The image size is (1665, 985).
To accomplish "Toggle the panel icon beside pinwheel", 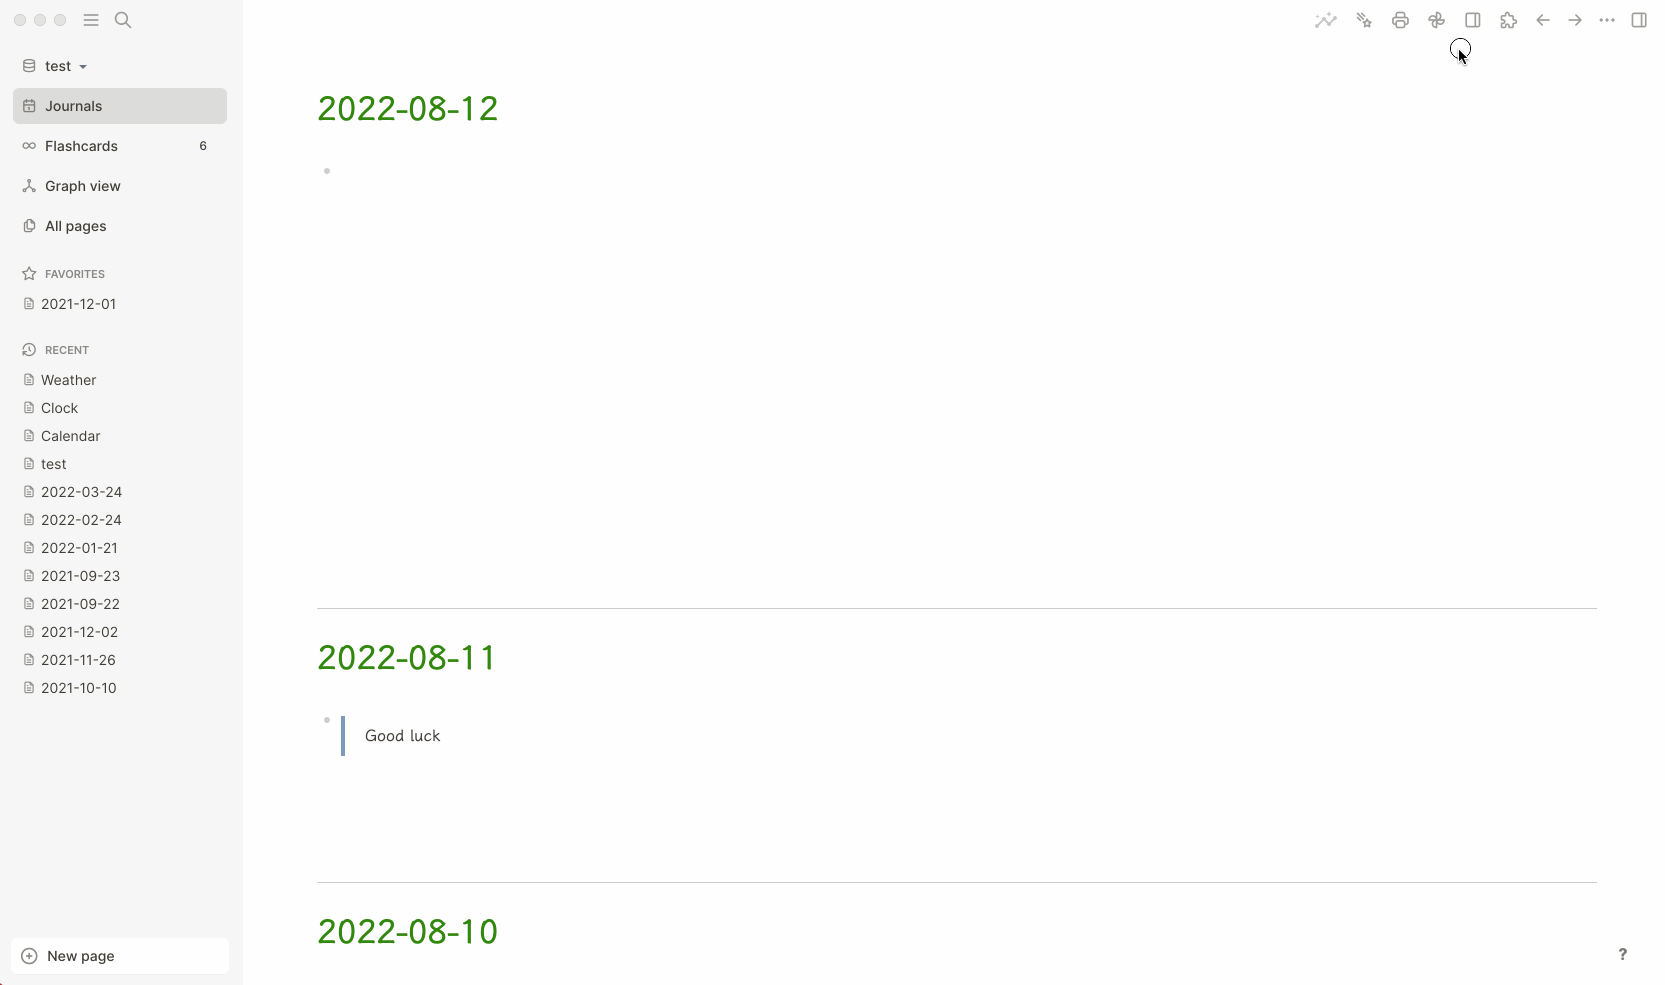I will coord(1473,20).
